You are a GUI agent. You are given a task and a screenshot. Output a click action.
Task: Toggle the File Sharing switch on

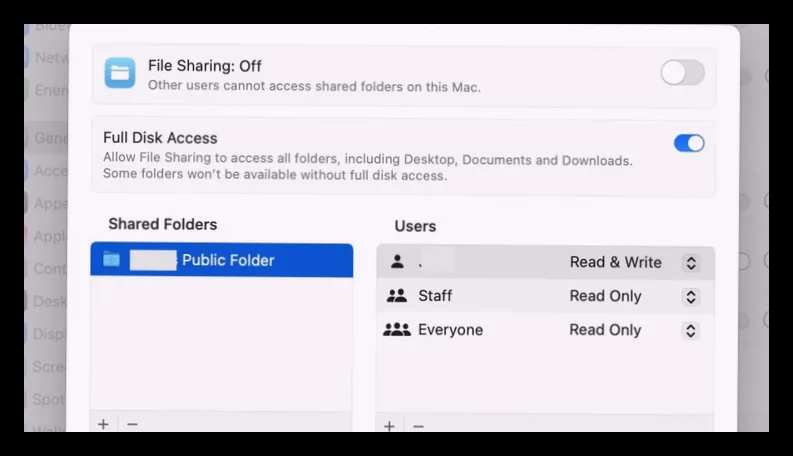[683, 73]
